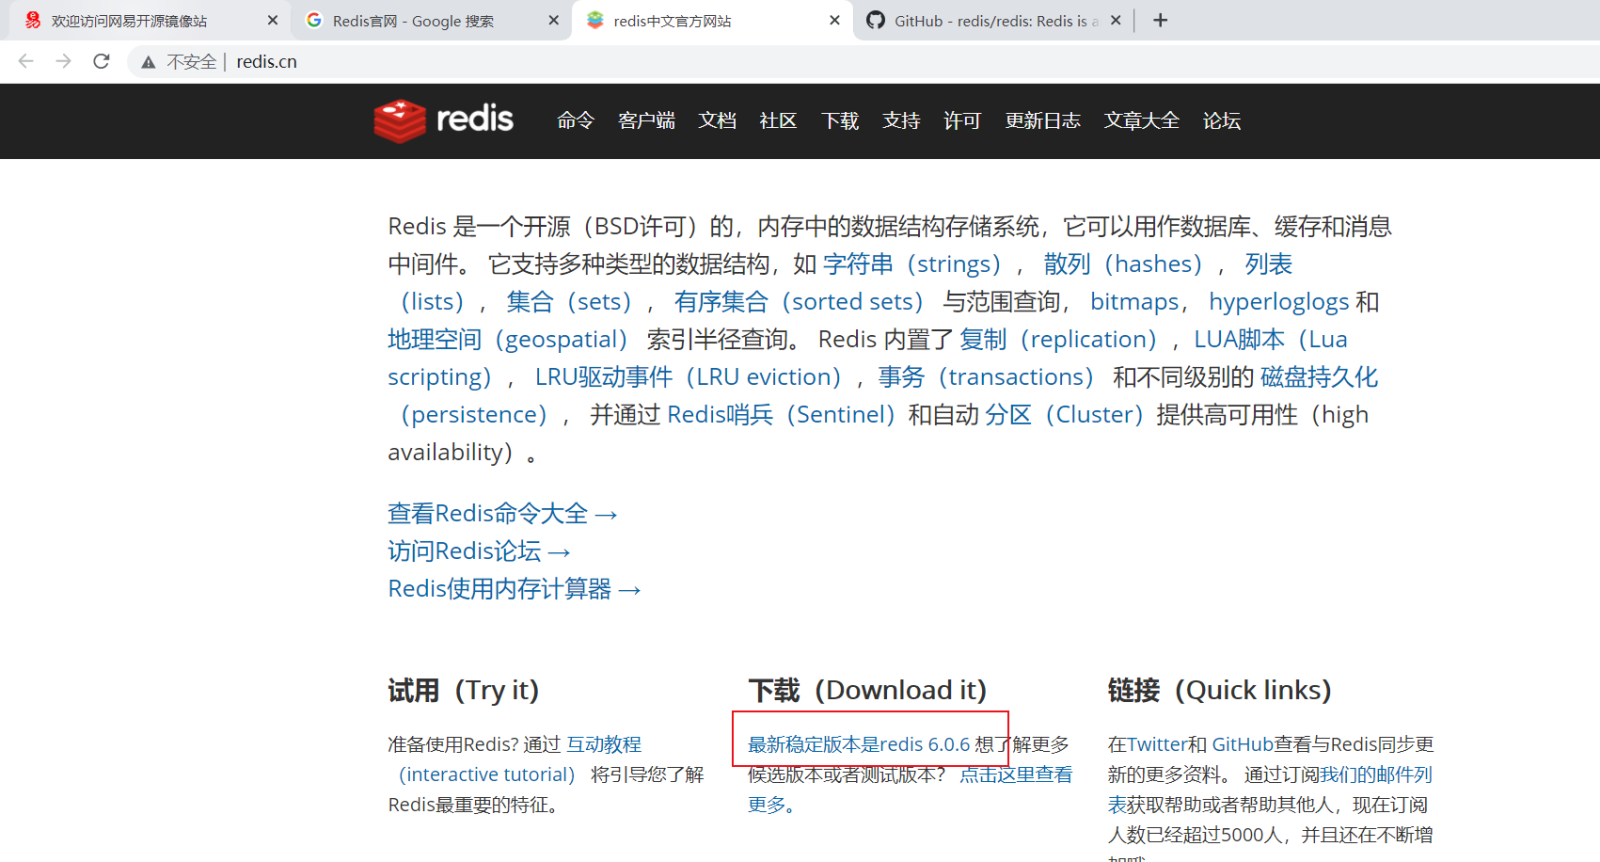The height and width of the screenshot is (862, 1600).
Task: Open the Redis哨兵 (Sentinel) link
Action: click(x=781, y=415)
